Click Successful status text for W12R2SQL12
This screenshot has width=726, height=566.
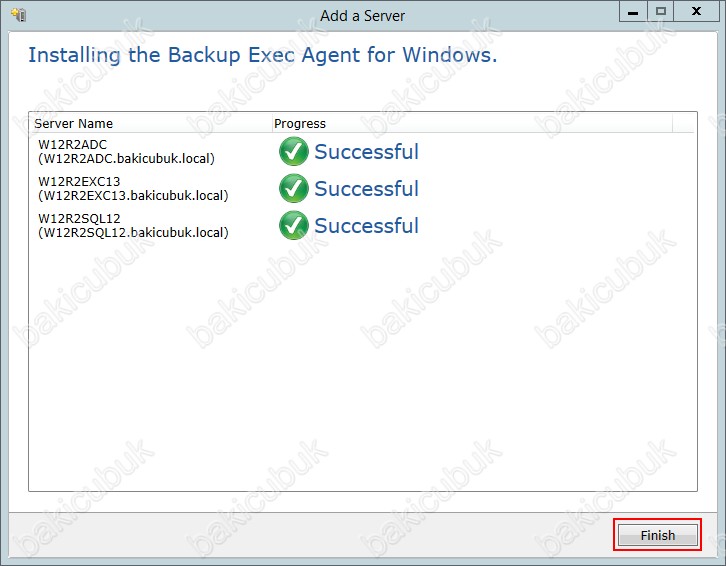coord(366,226)
